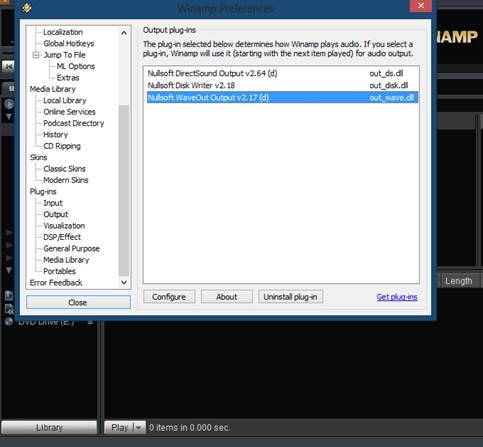Open CD Ripping preferences

(x=62, y=146)
